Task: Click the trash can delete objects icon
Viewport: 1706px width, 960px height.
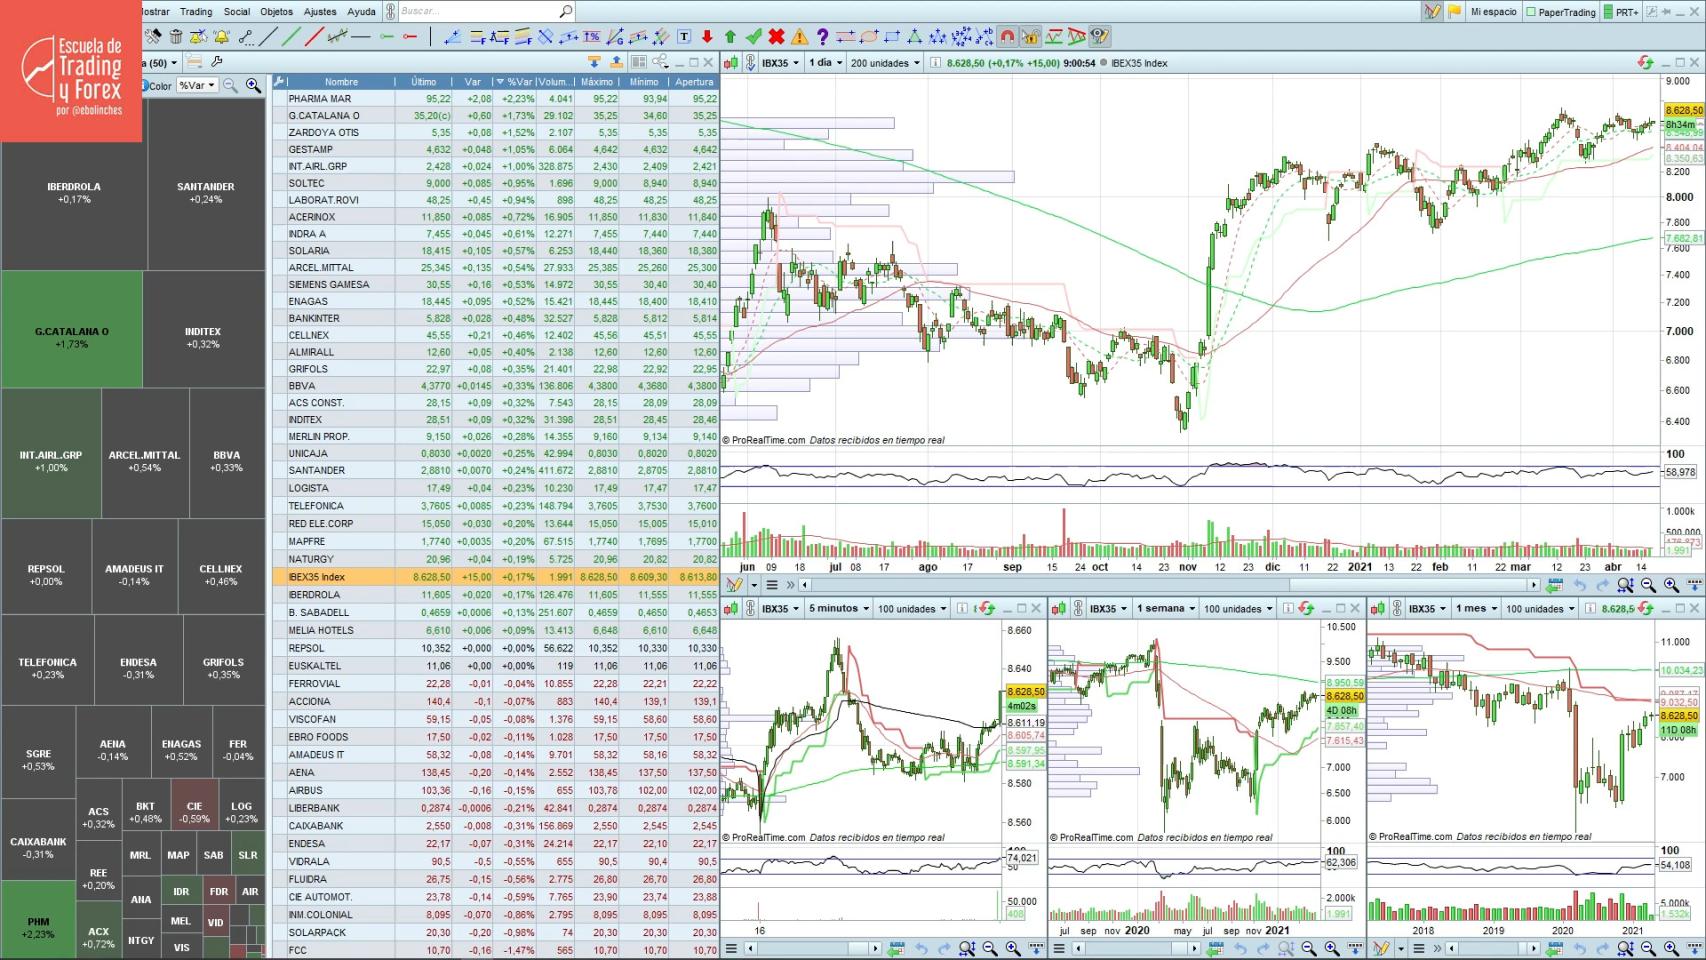Action: [x=176, y=37]
